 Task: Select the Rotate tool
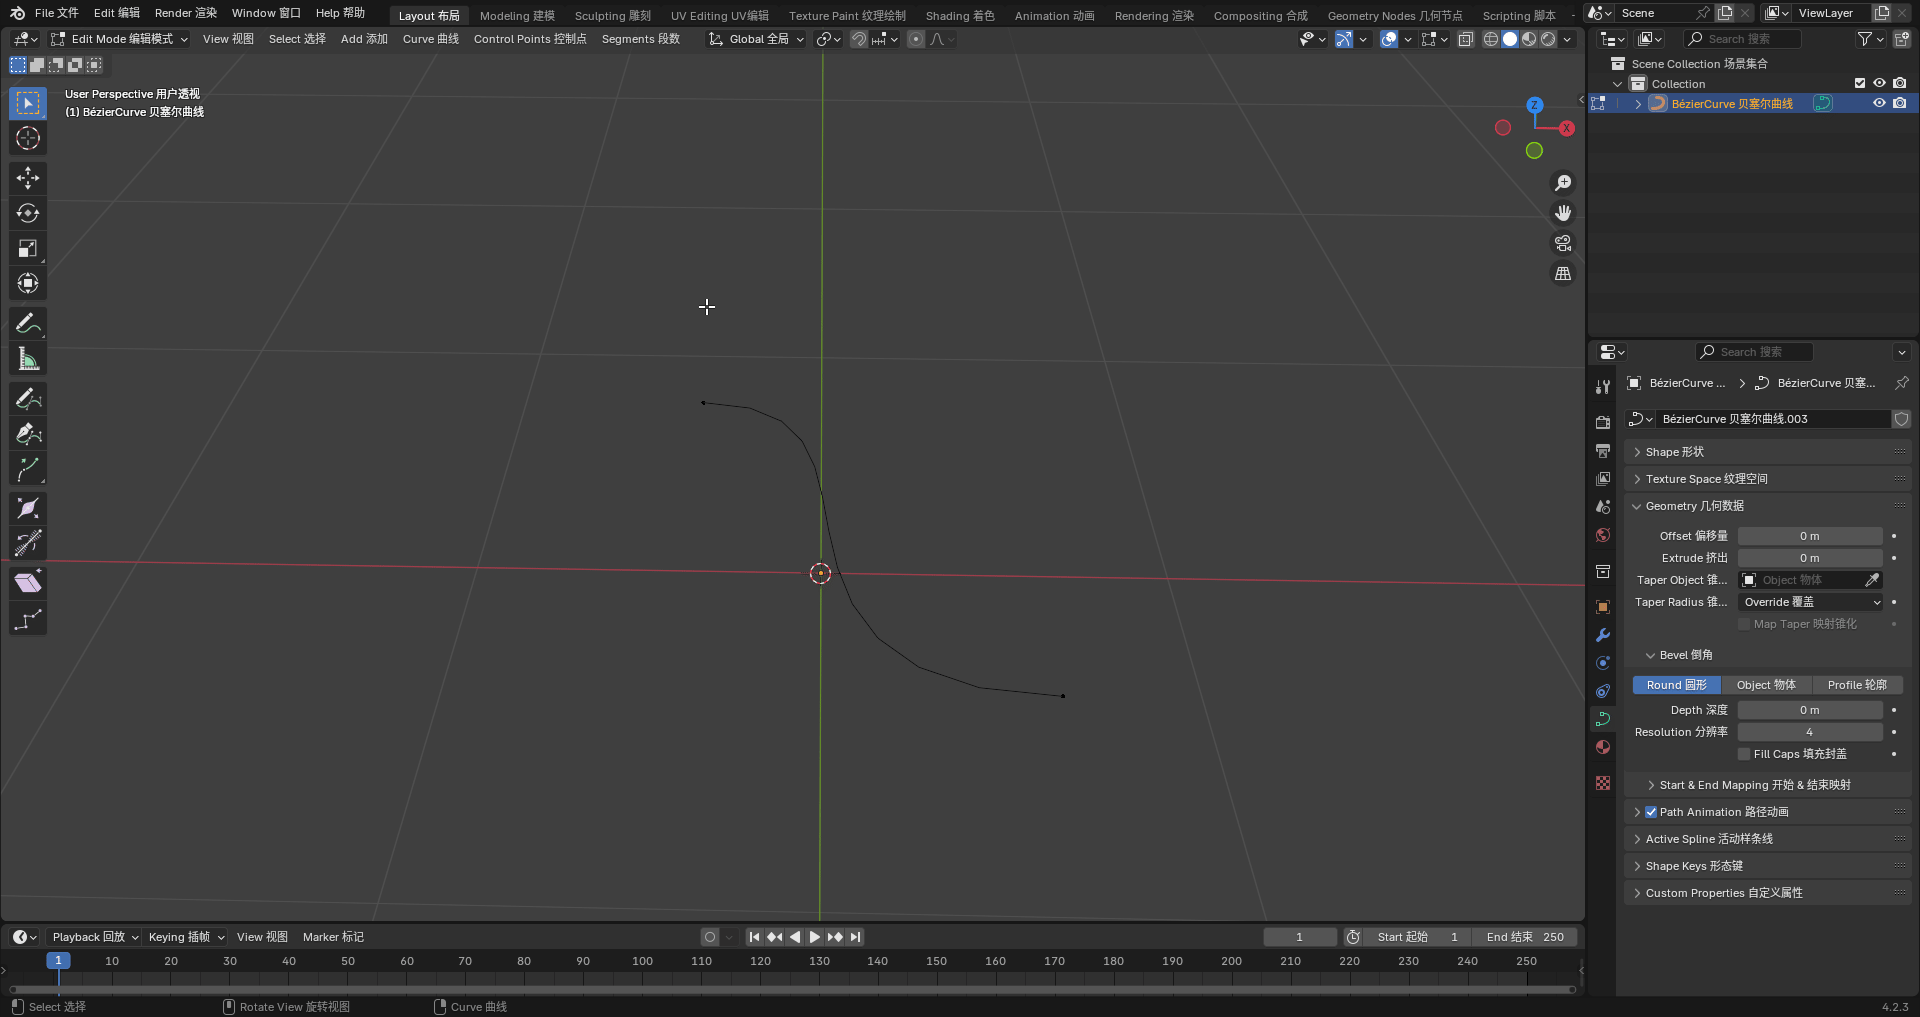tap(28, 213)
